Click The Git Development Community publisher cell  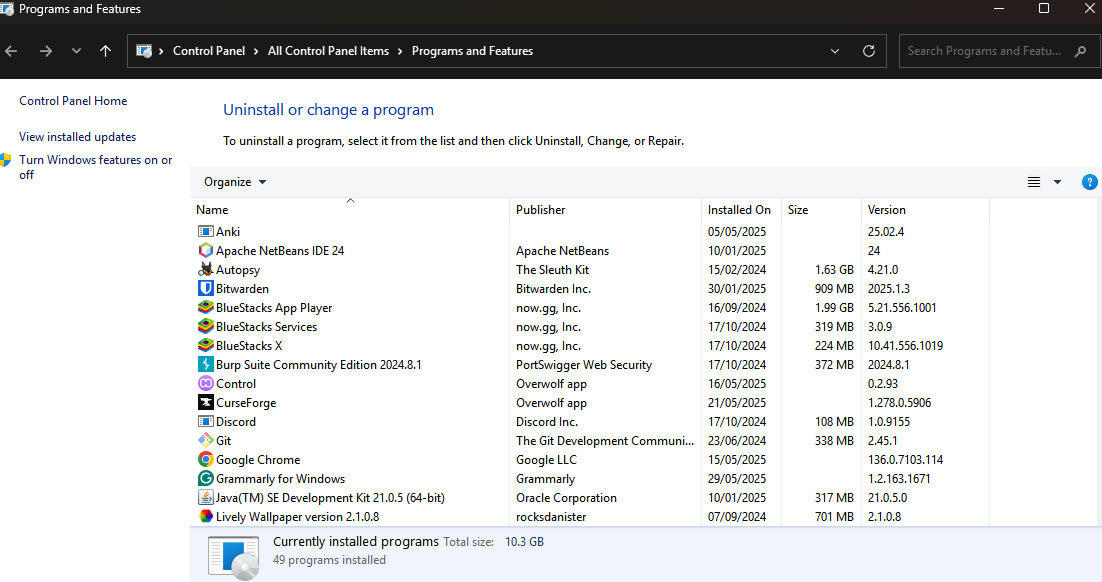click(605, 440)
